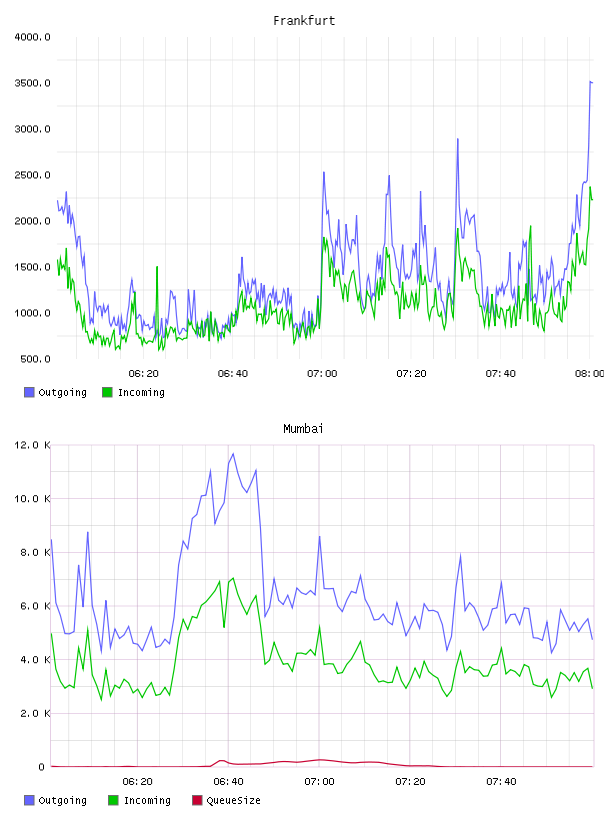The image size is (608, 816).
Task: Click the 1000.0 y-axis label in Frankfurt
Action: pos(33,313)
